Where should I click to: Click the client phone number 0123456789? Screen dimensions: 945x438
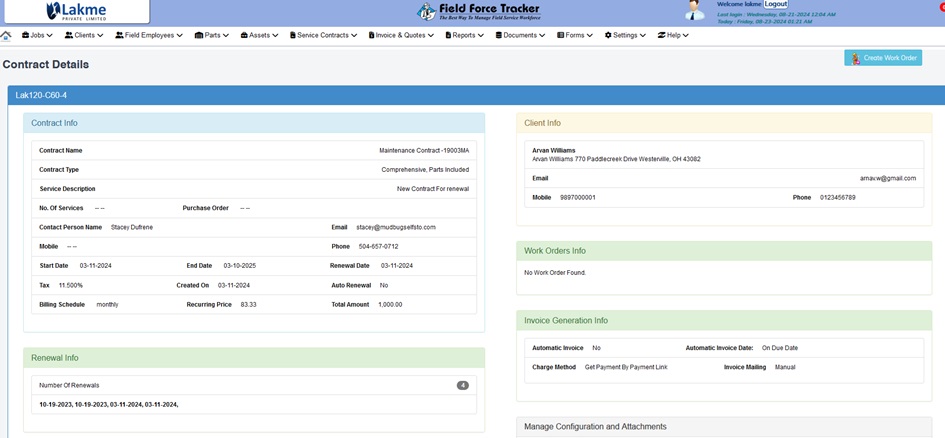(838, 198)
